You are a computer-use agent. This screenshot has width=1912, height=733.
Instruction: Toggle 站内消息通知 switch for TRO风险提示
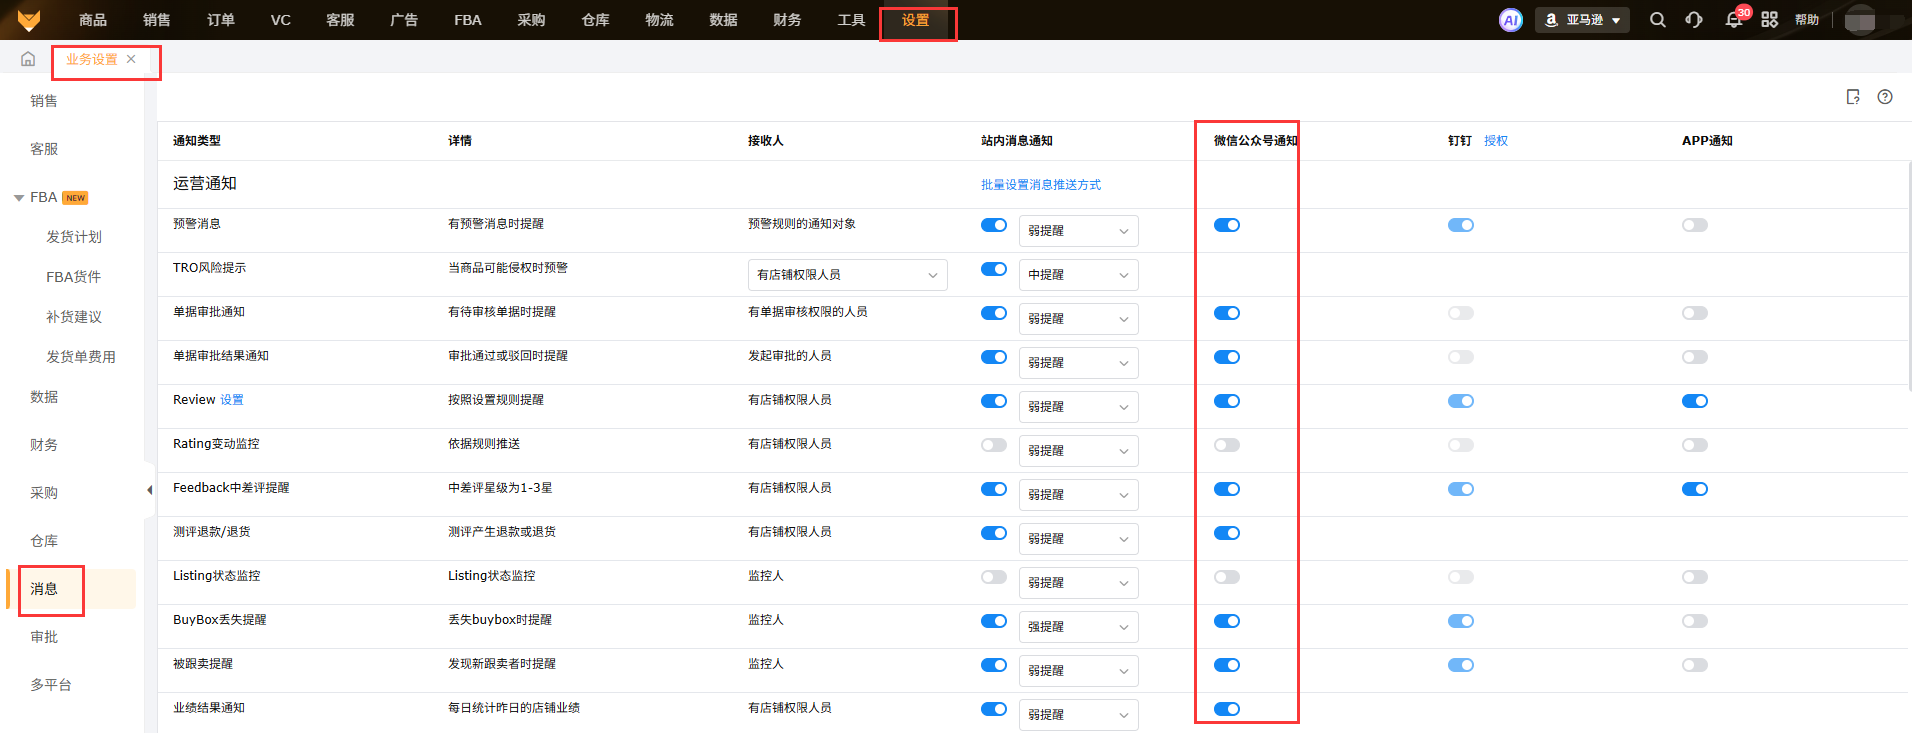[994, 269]
